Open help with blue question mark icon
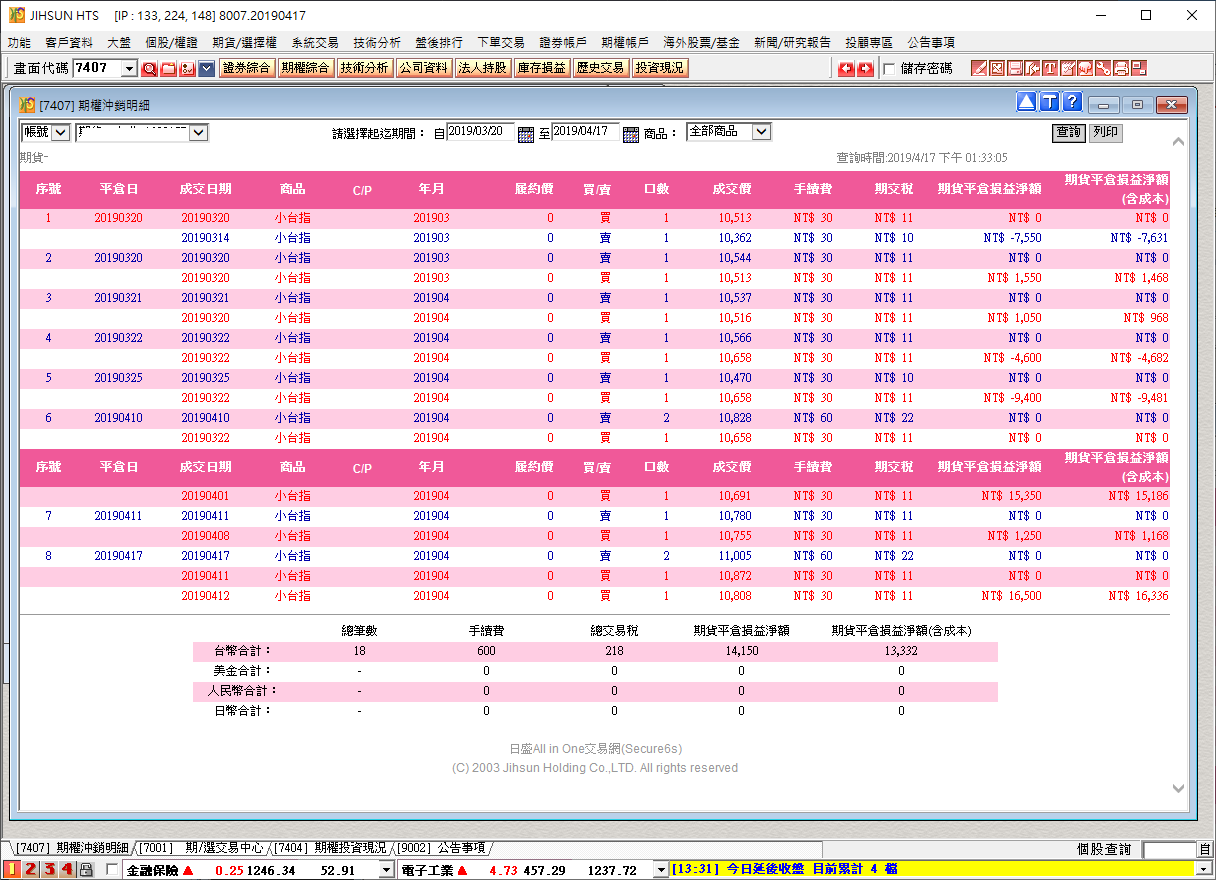Image resolution: width=1216 pixels, height=880 pixels. click(1072, 102)
